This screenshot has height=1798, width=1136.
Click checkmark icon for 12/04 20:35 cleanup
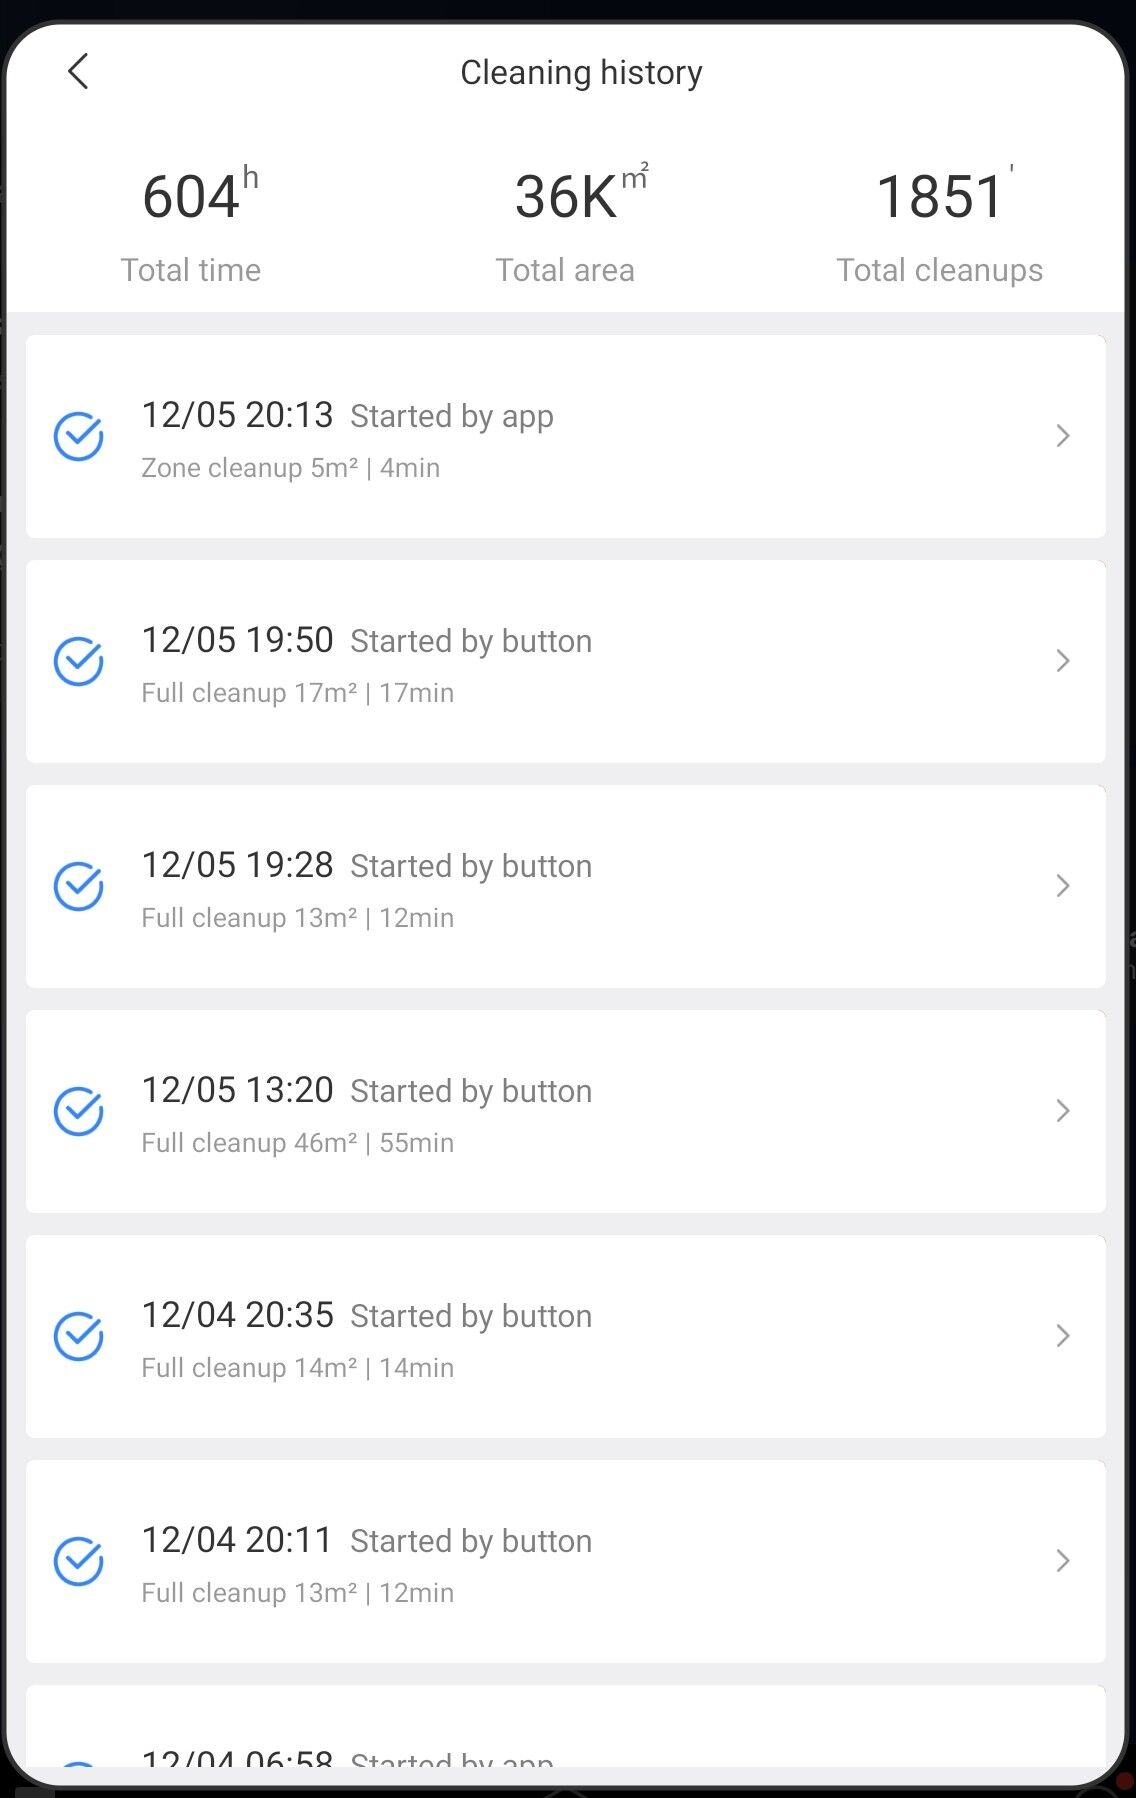(x=78, y=1336)
